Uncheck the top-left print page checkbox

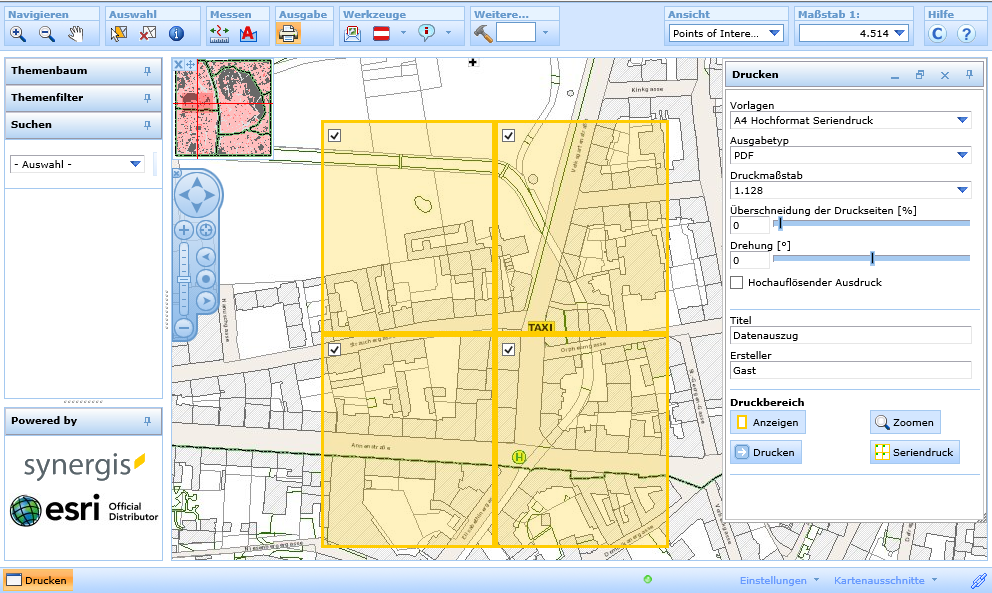[x=335, y=135]
